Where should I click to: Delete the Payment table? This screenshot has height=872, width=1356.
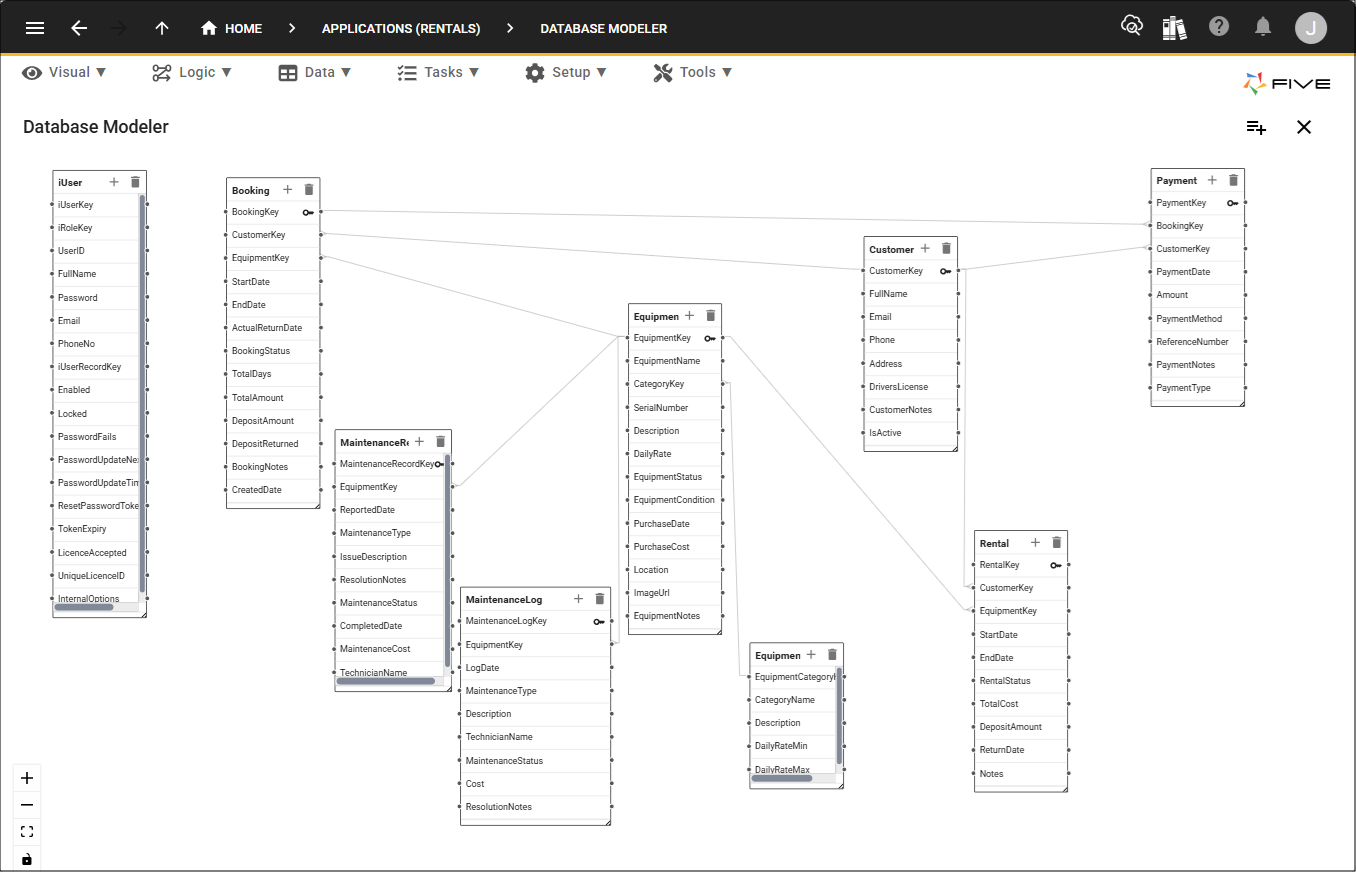[1233, 180]
